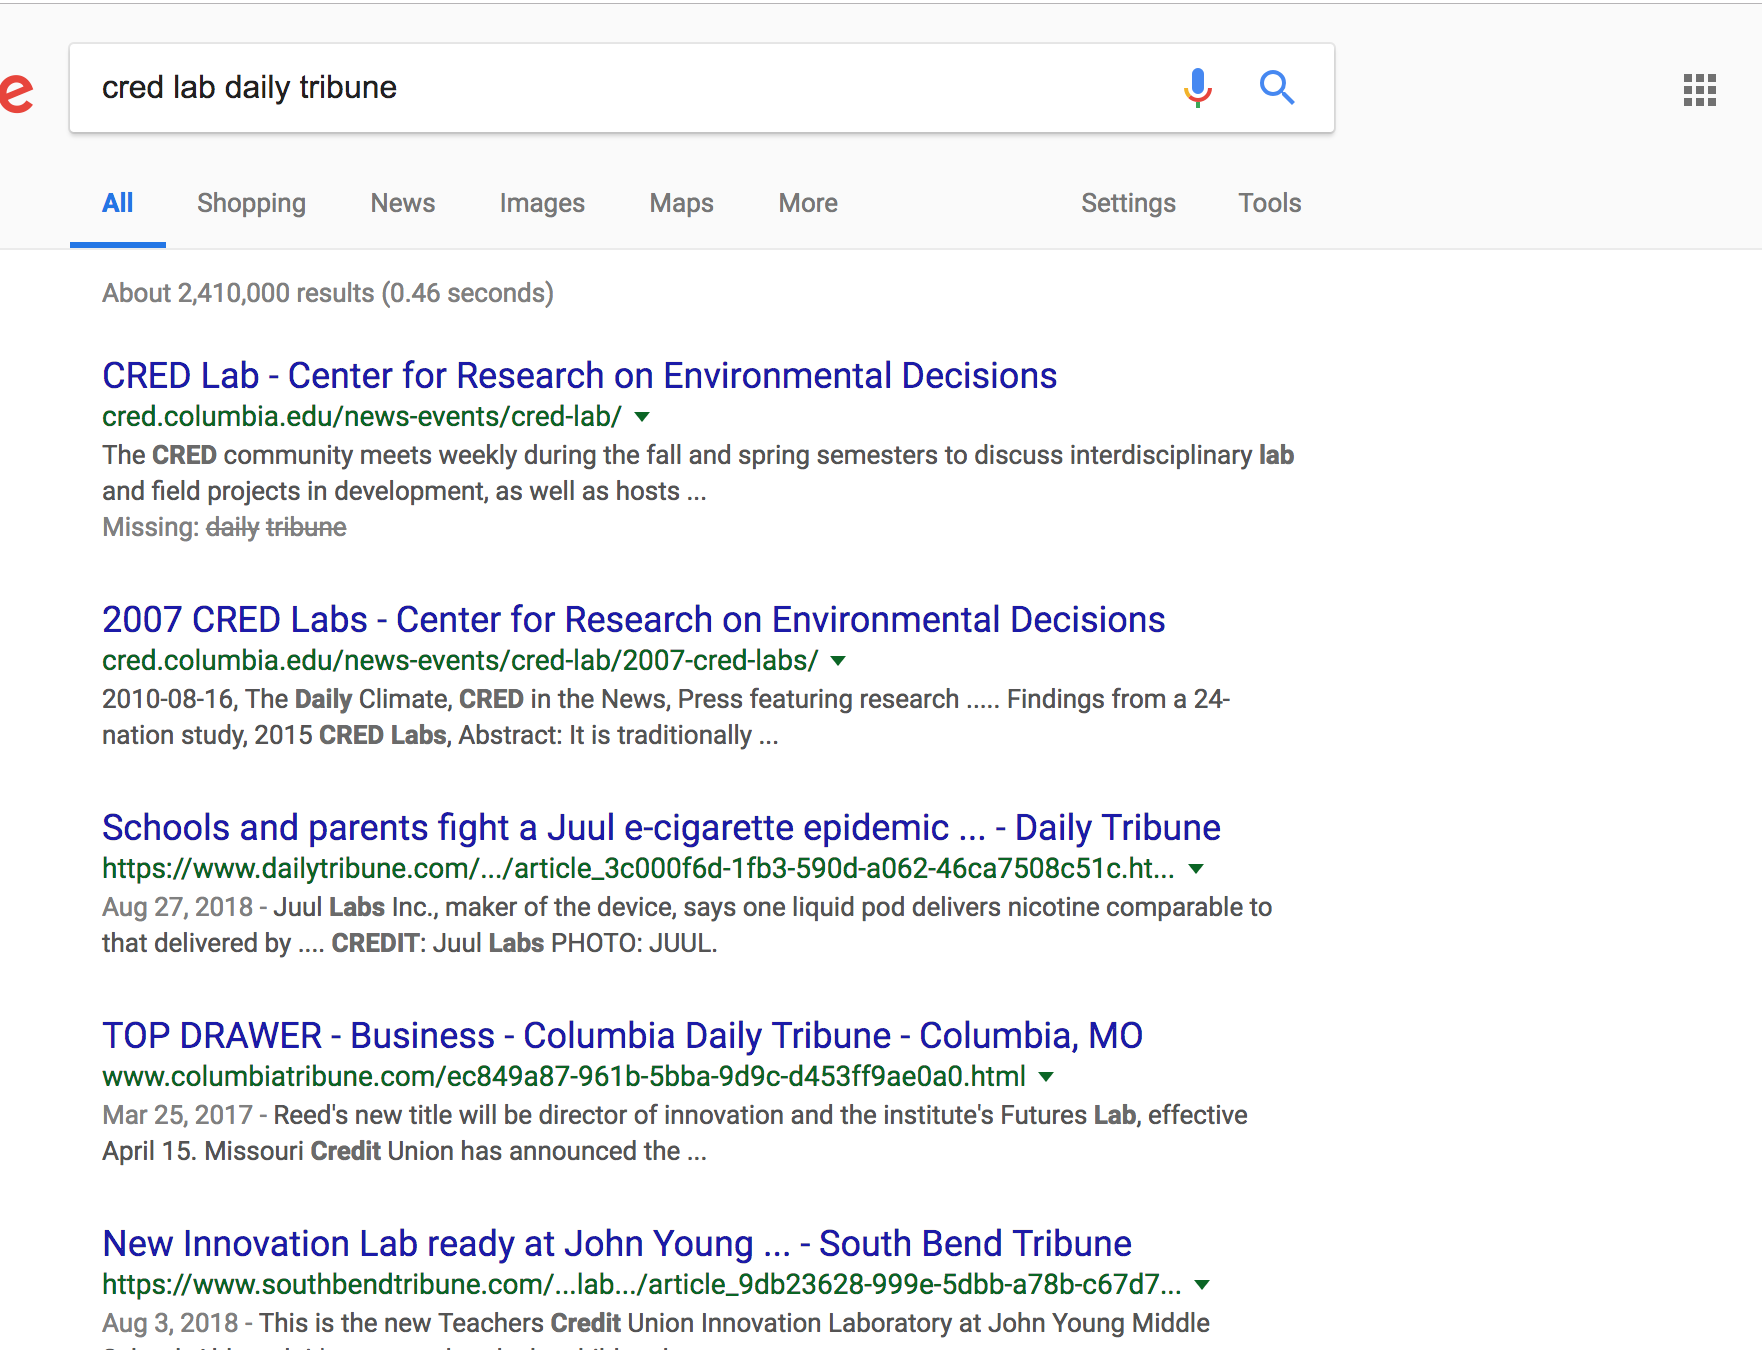Open the Settings menu
Image resolution: width=1762 pixels, height=1350 pixels.
1128,203
